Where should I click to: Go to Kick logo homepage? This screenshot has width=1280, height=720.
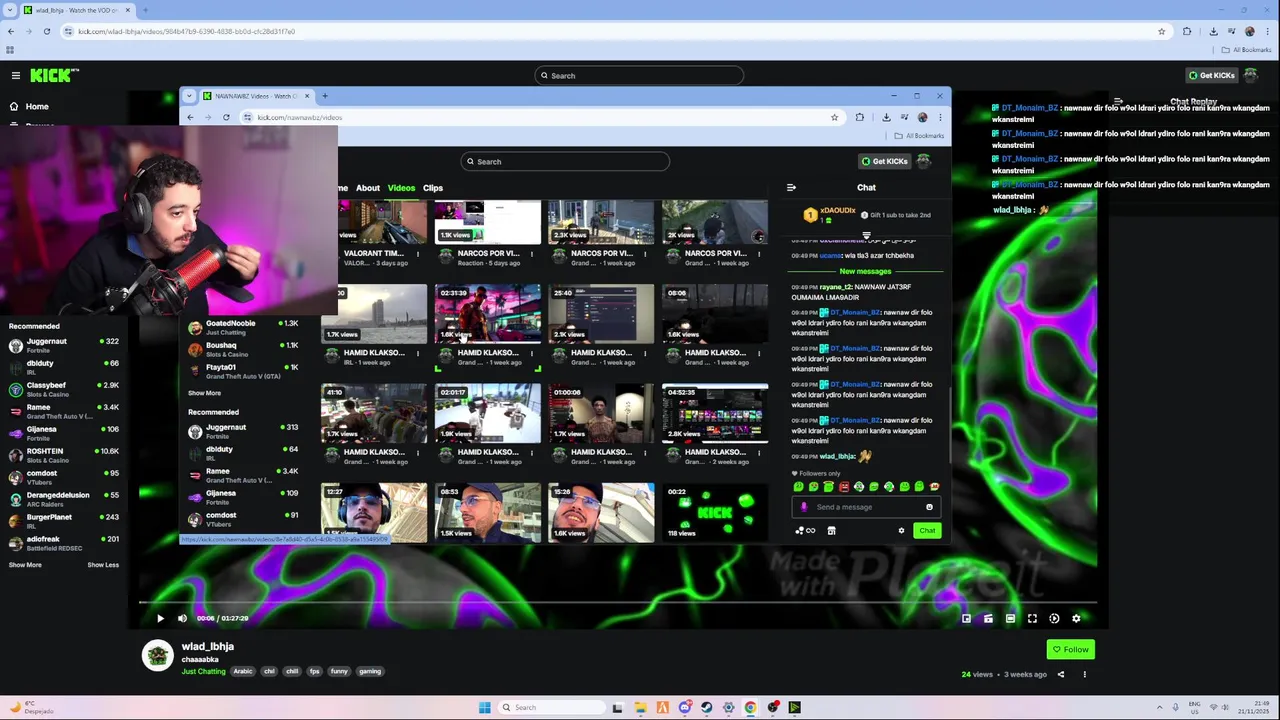54,75
